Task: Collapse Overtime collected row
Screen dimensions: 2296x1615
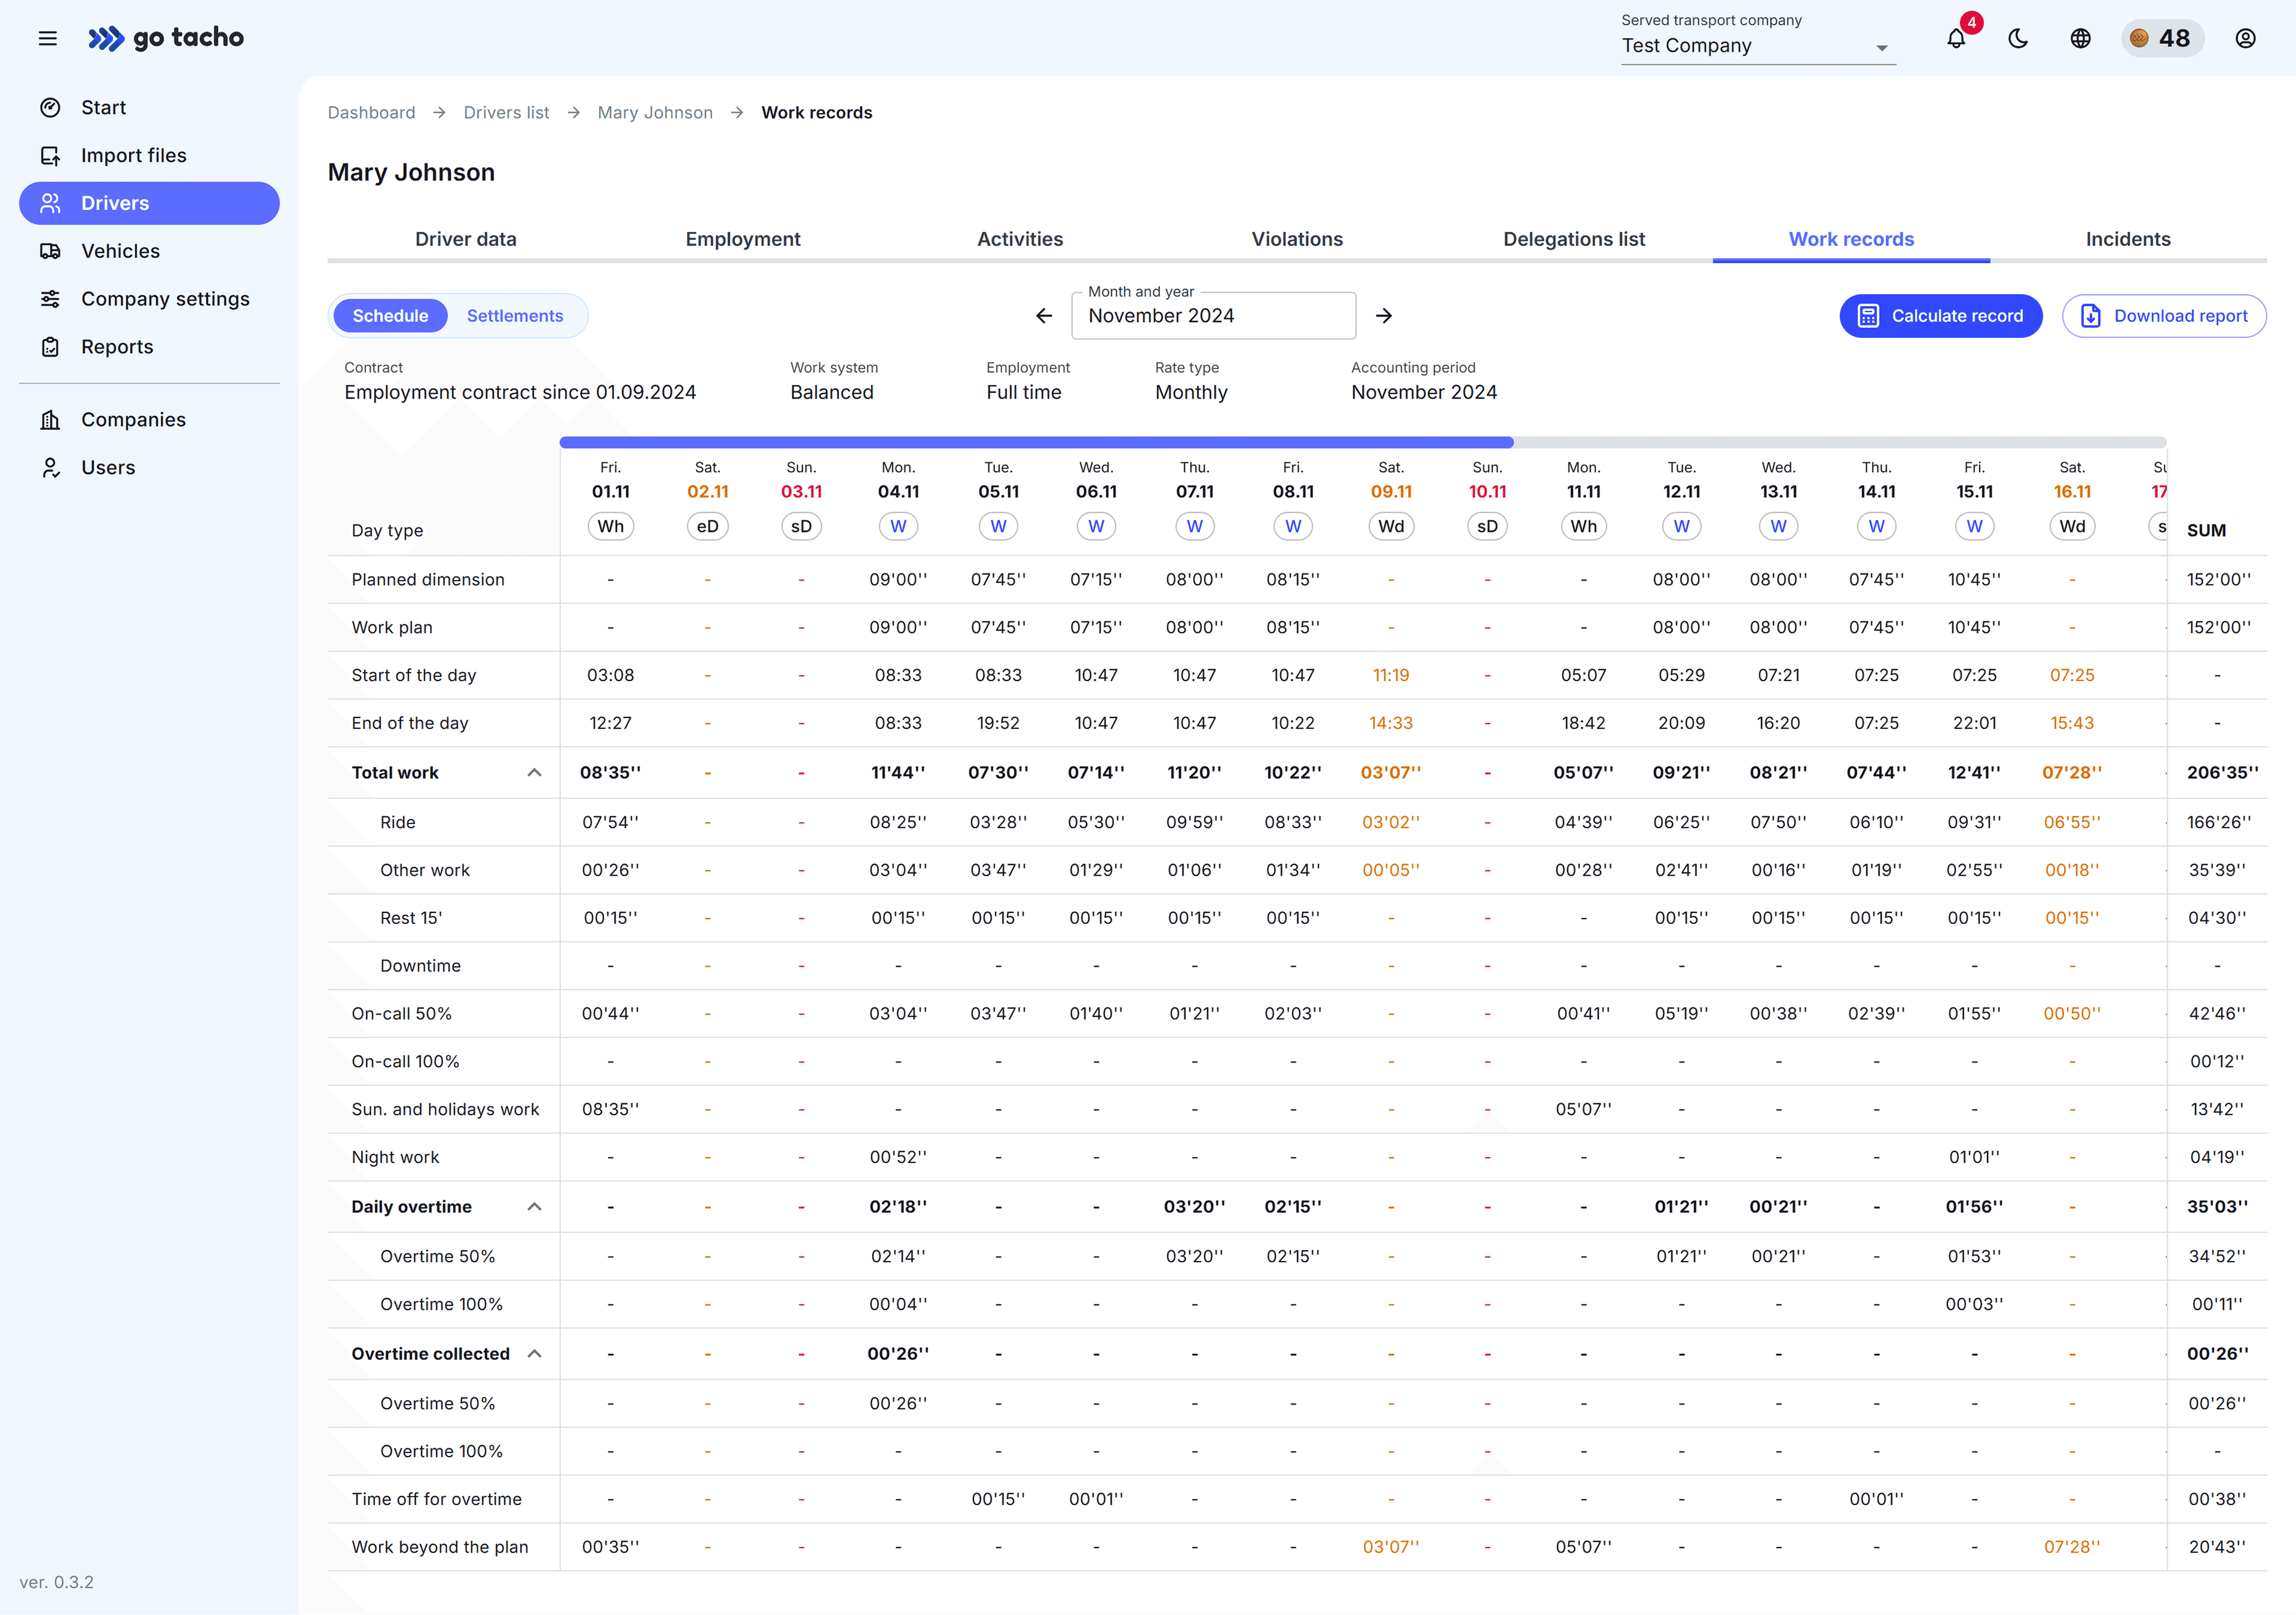Action: pos(535,1354)
